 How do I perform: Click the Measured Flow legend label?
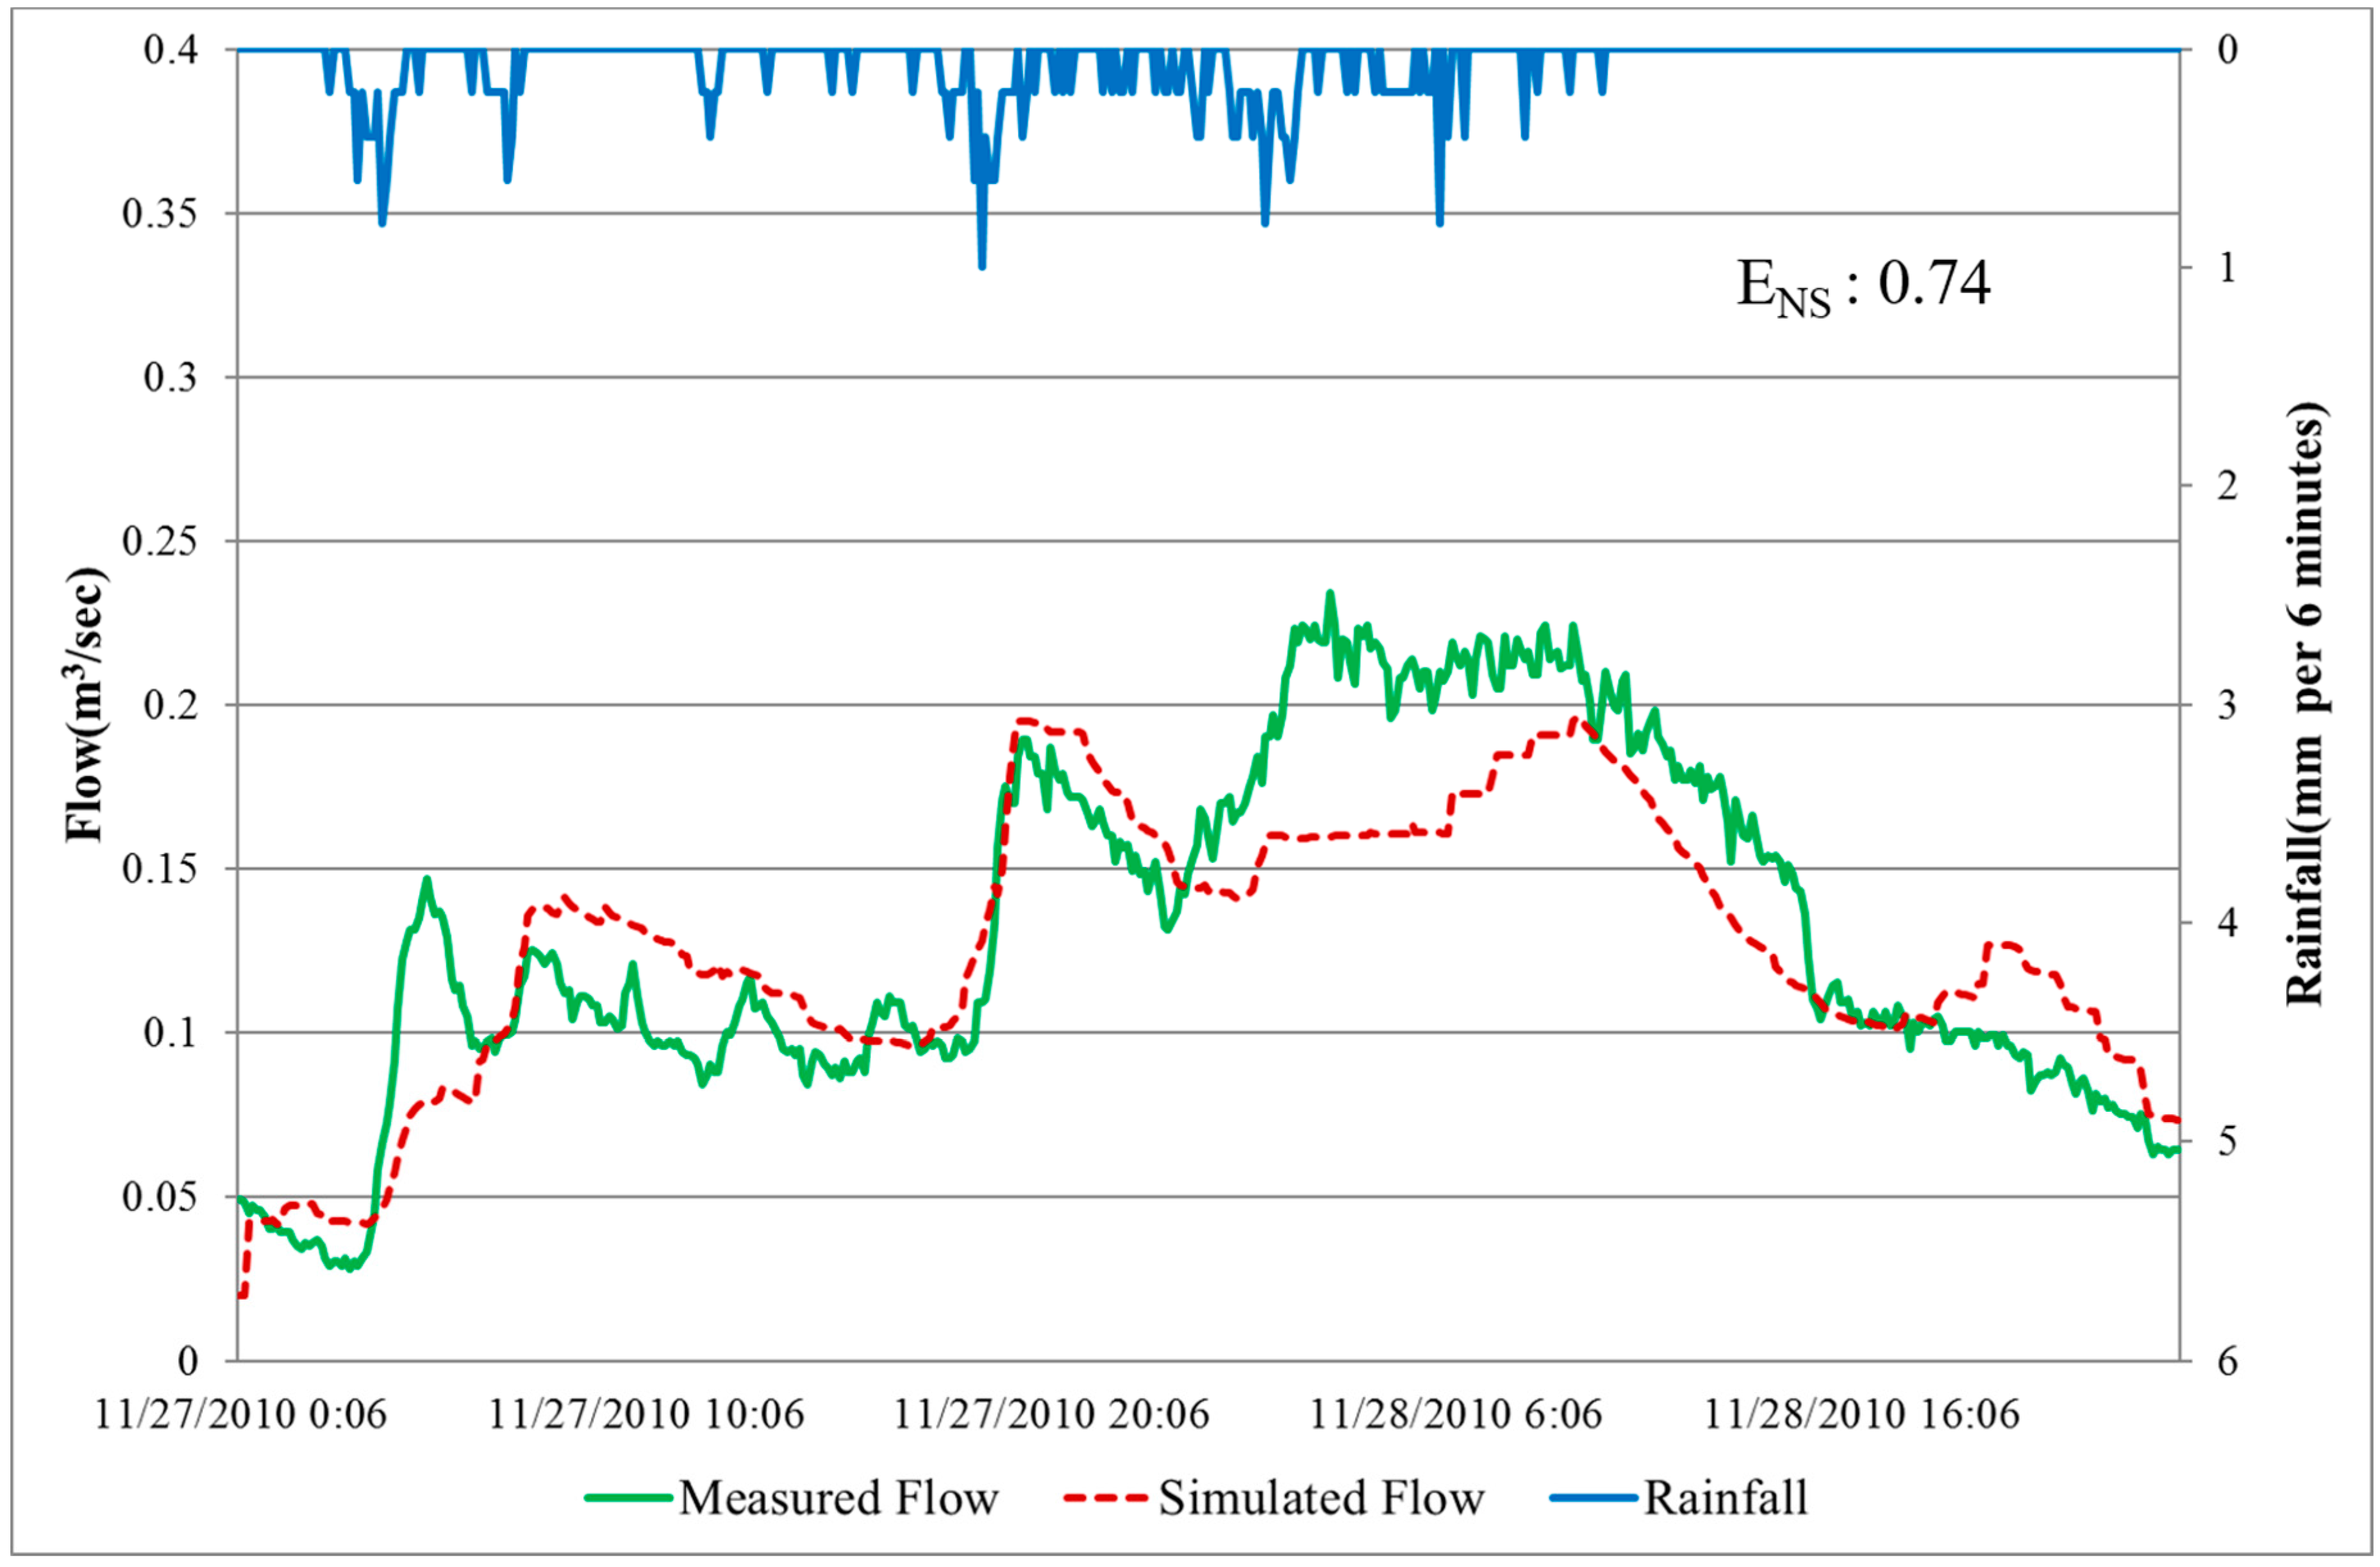pos(838,1498)
